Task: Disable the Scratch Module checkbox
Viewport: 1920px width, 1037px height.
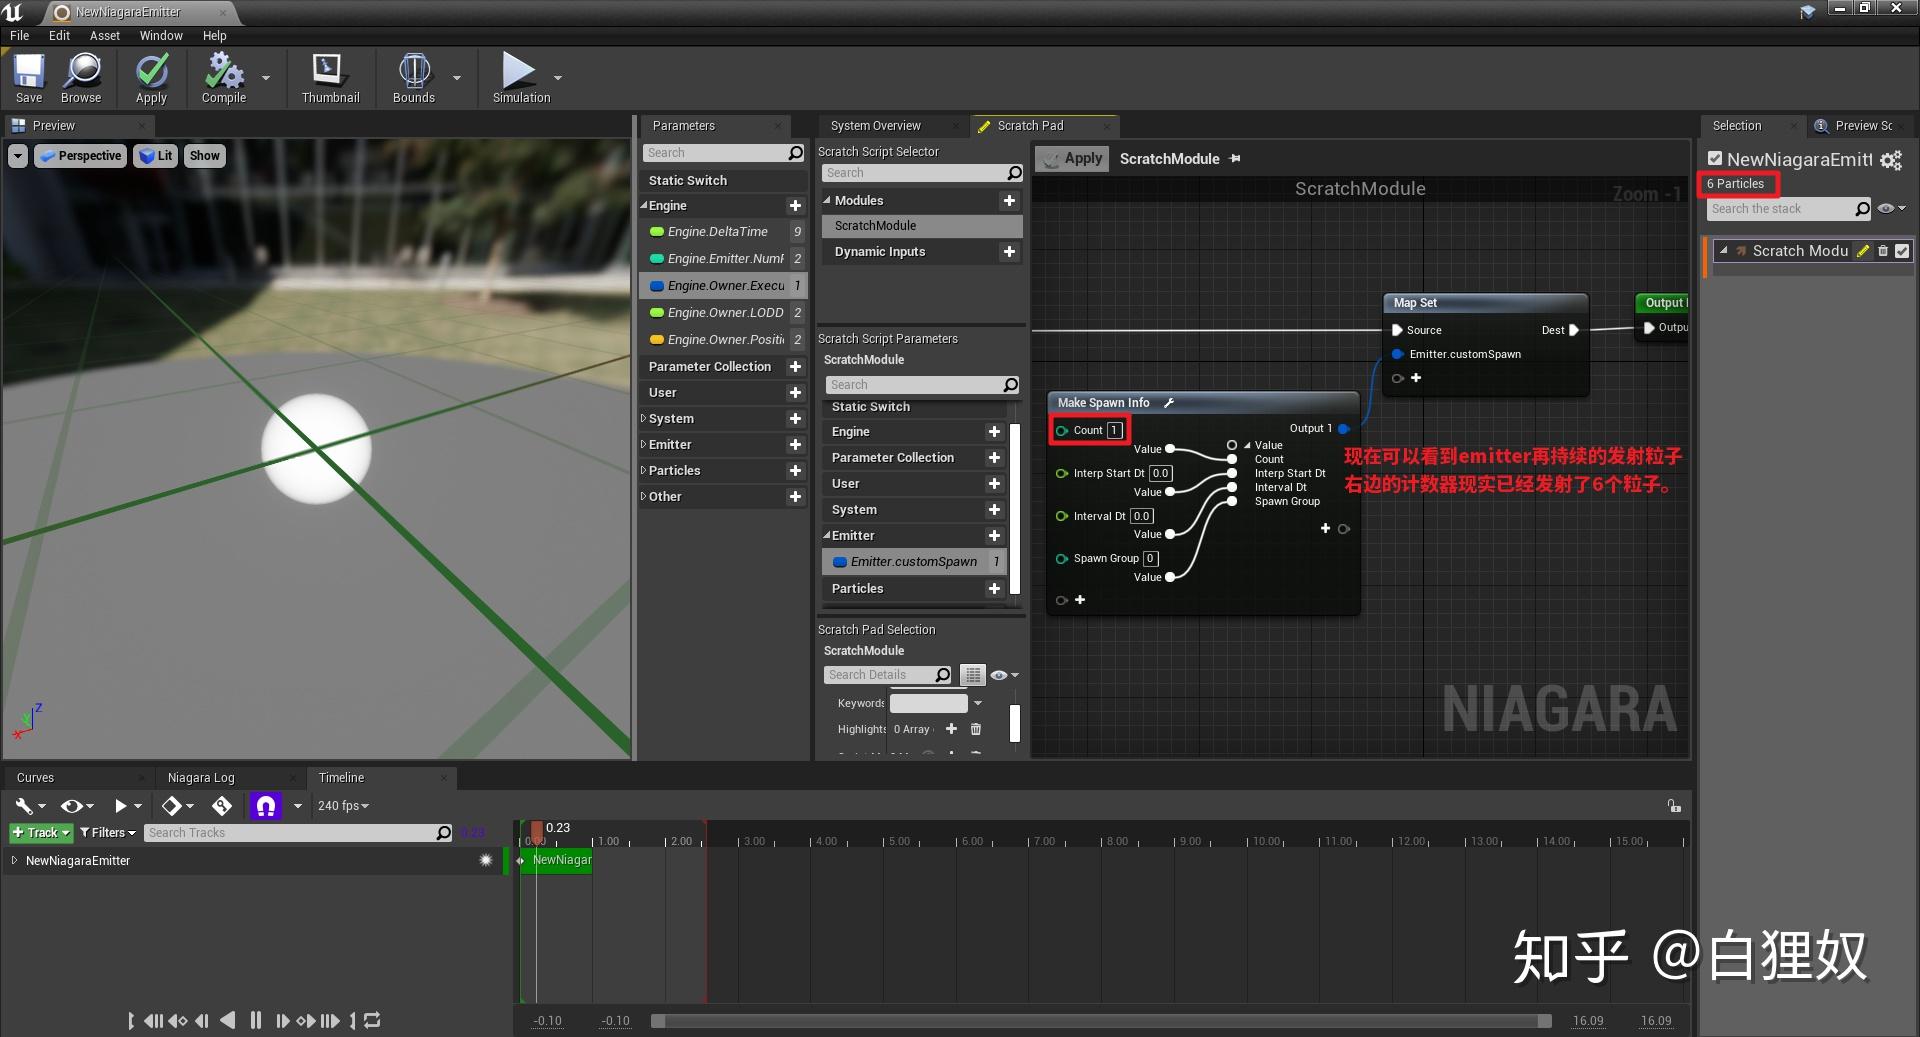Action: [1901, 251]
